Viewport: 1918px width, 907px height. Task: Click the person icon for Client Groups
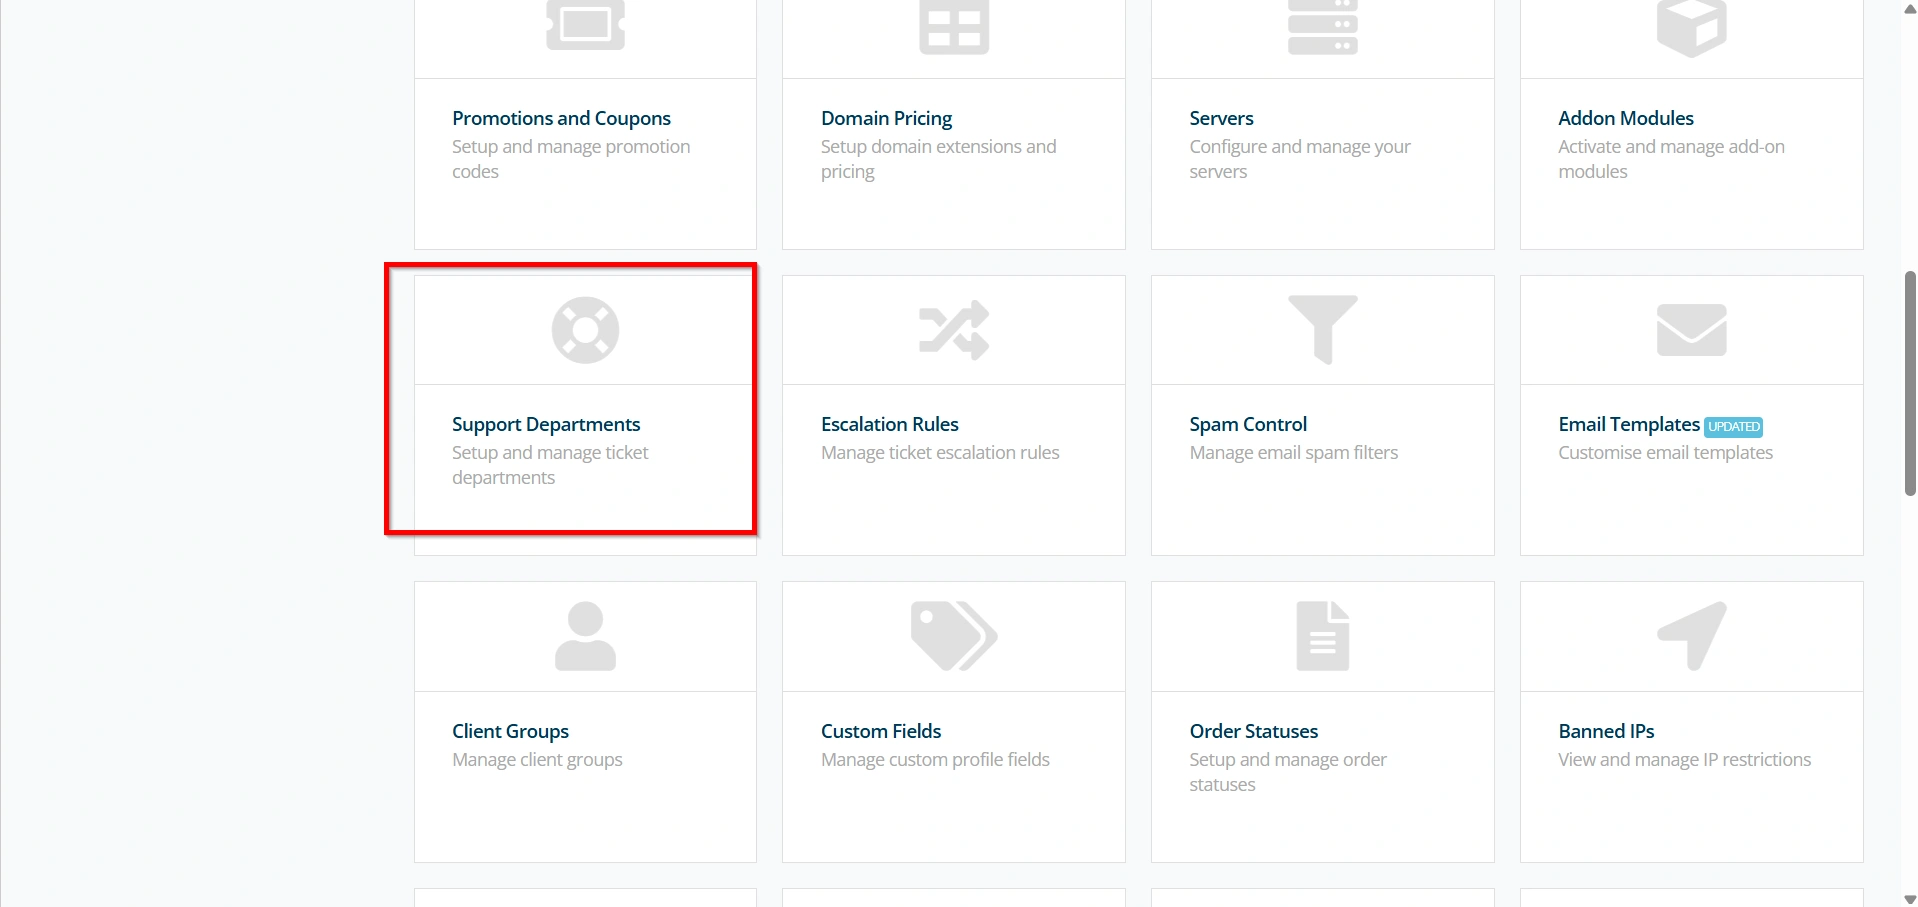point(585,636)
